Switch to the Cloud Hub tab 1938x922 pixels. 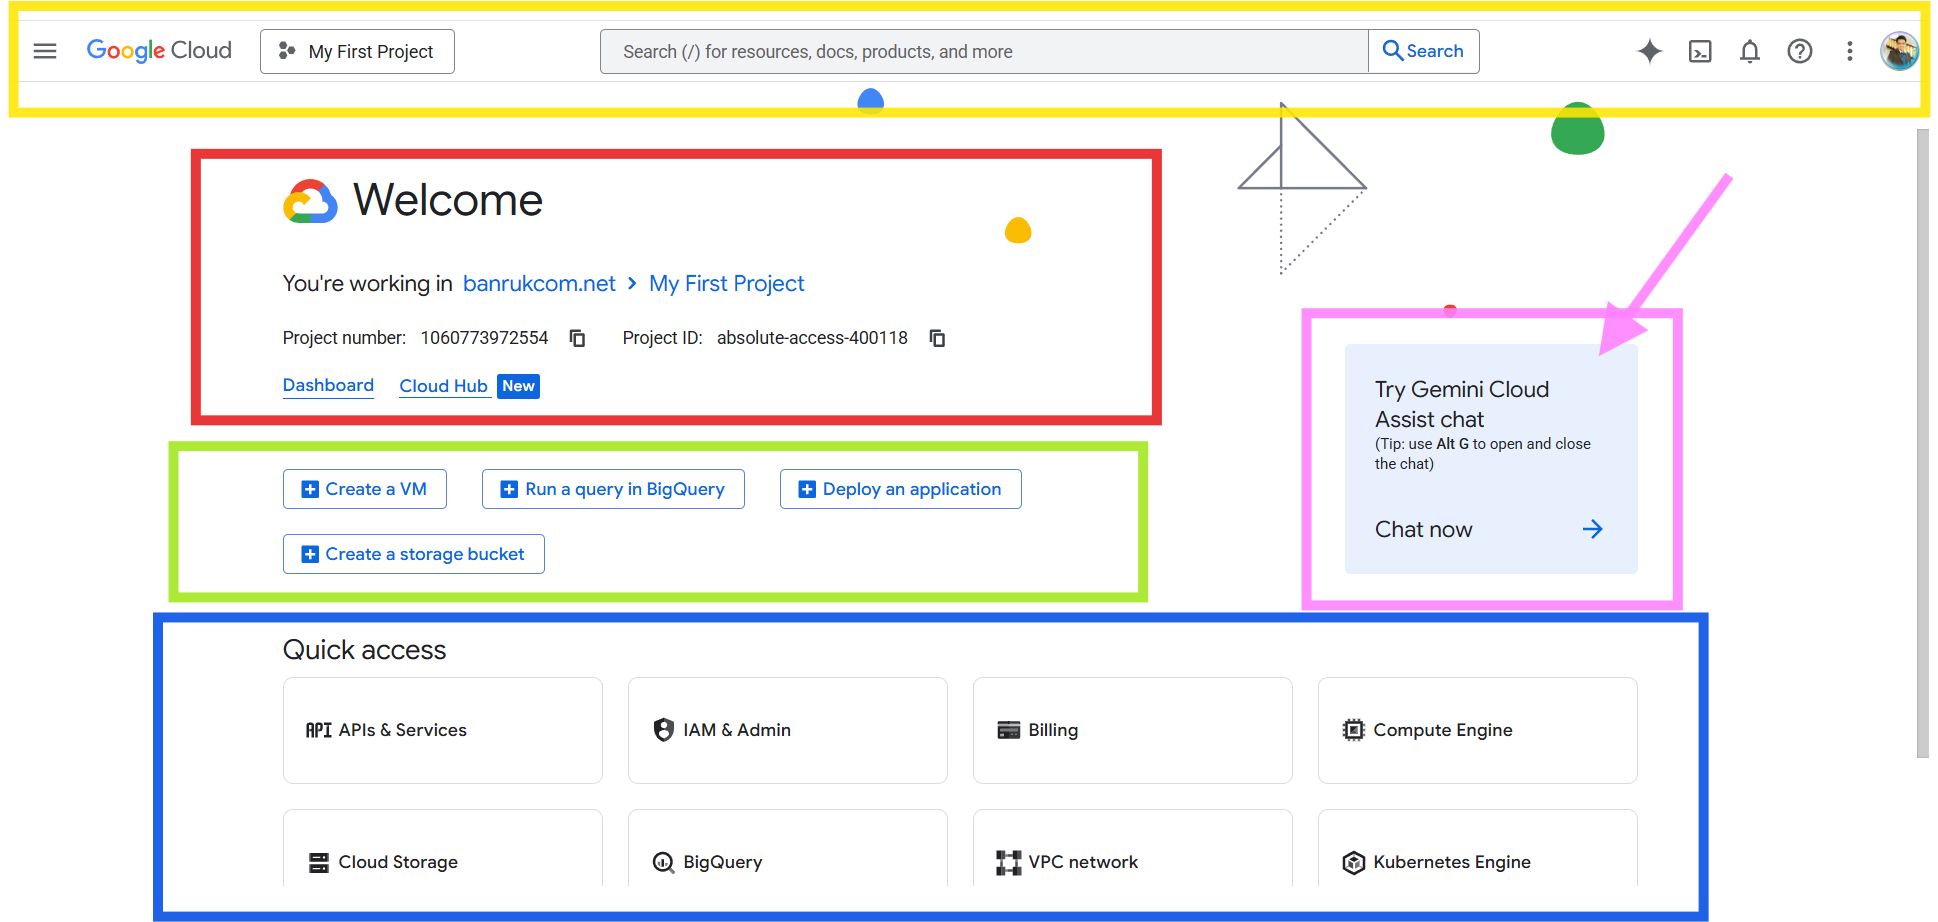coord(444,386)
